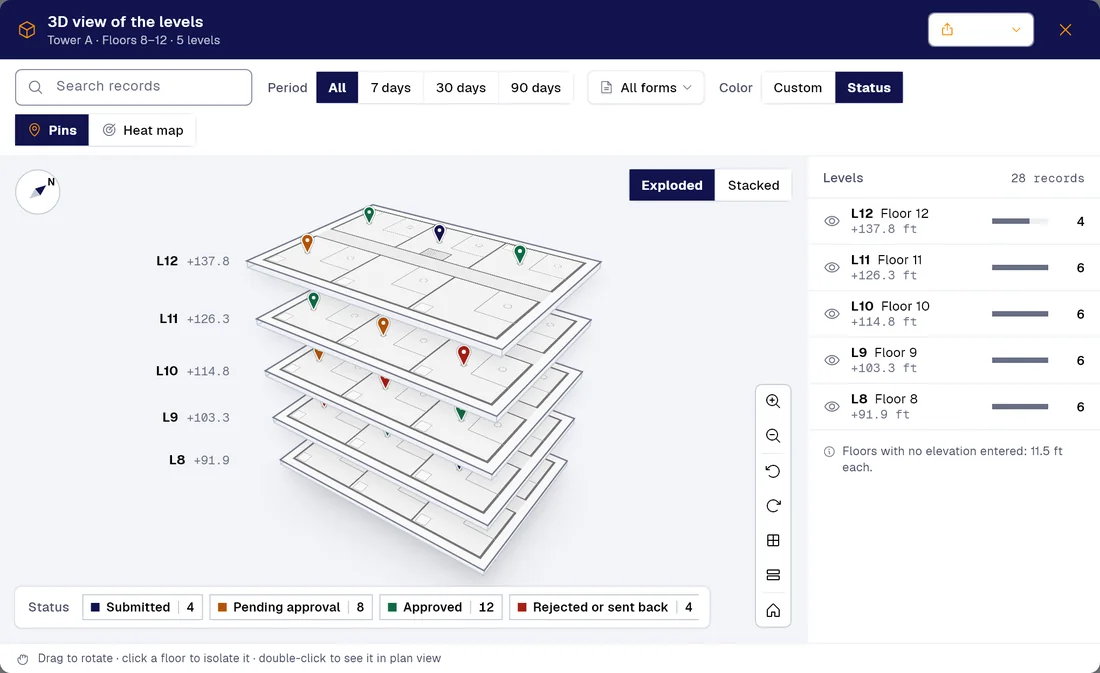1100x673 pixels.
Task: Hide the L11 Floor 11 level
Action: click(832, 267)
